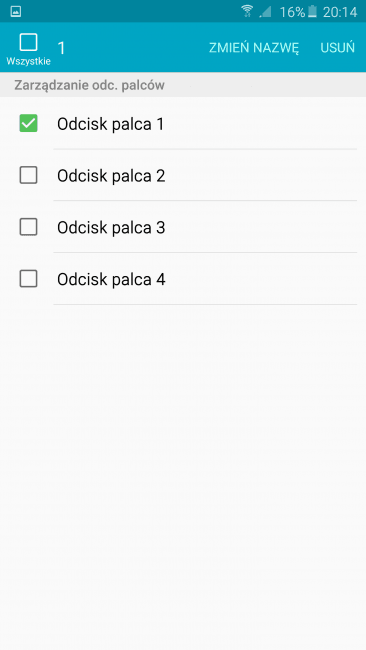The width and height of the screenshot is (366, 650).
Task: Select the Odcisk palca 1 list row
Action: [183, 124]
